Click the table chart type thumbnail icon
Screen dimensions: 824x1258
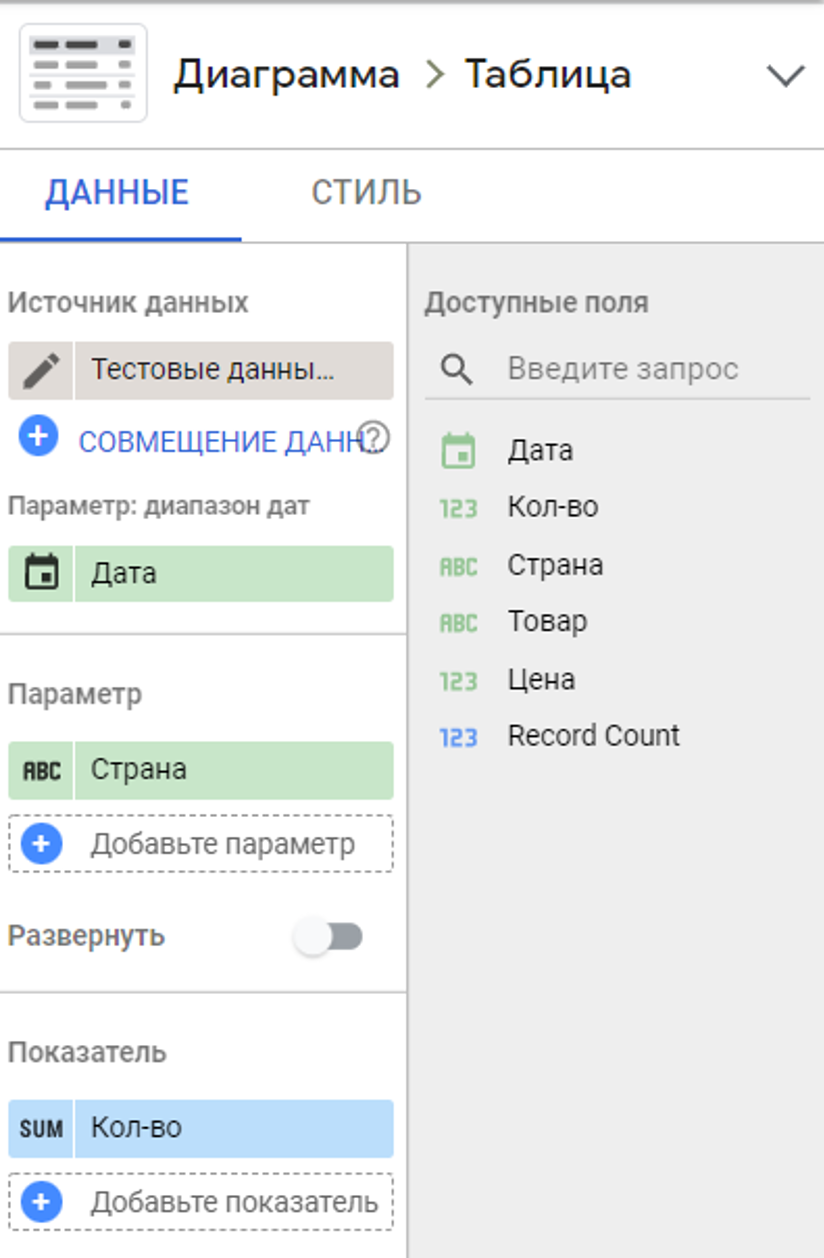point(83,74)
